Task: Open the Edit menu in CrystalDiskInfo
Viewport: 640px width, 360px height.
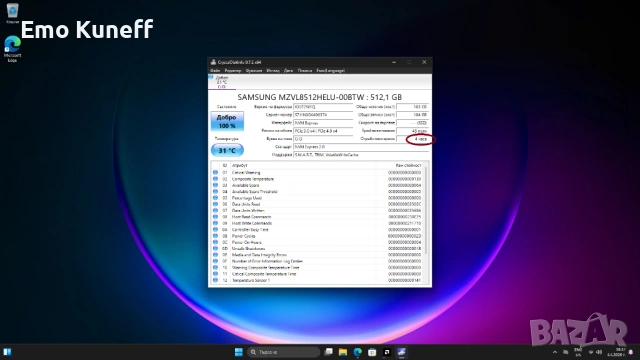Action: click(233, 71)
